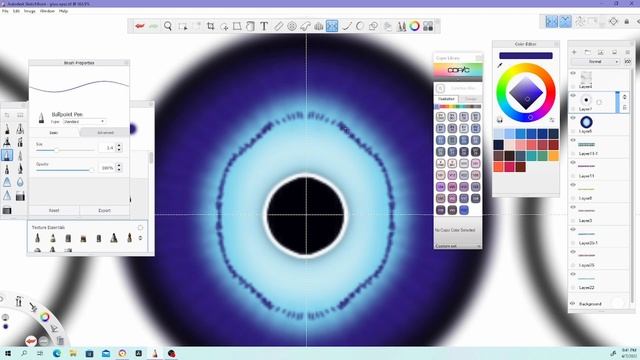640x360 pixels.
Task: Toggle Background layer visibility eye
Action: pyautogui.click(x=573, y=304)
